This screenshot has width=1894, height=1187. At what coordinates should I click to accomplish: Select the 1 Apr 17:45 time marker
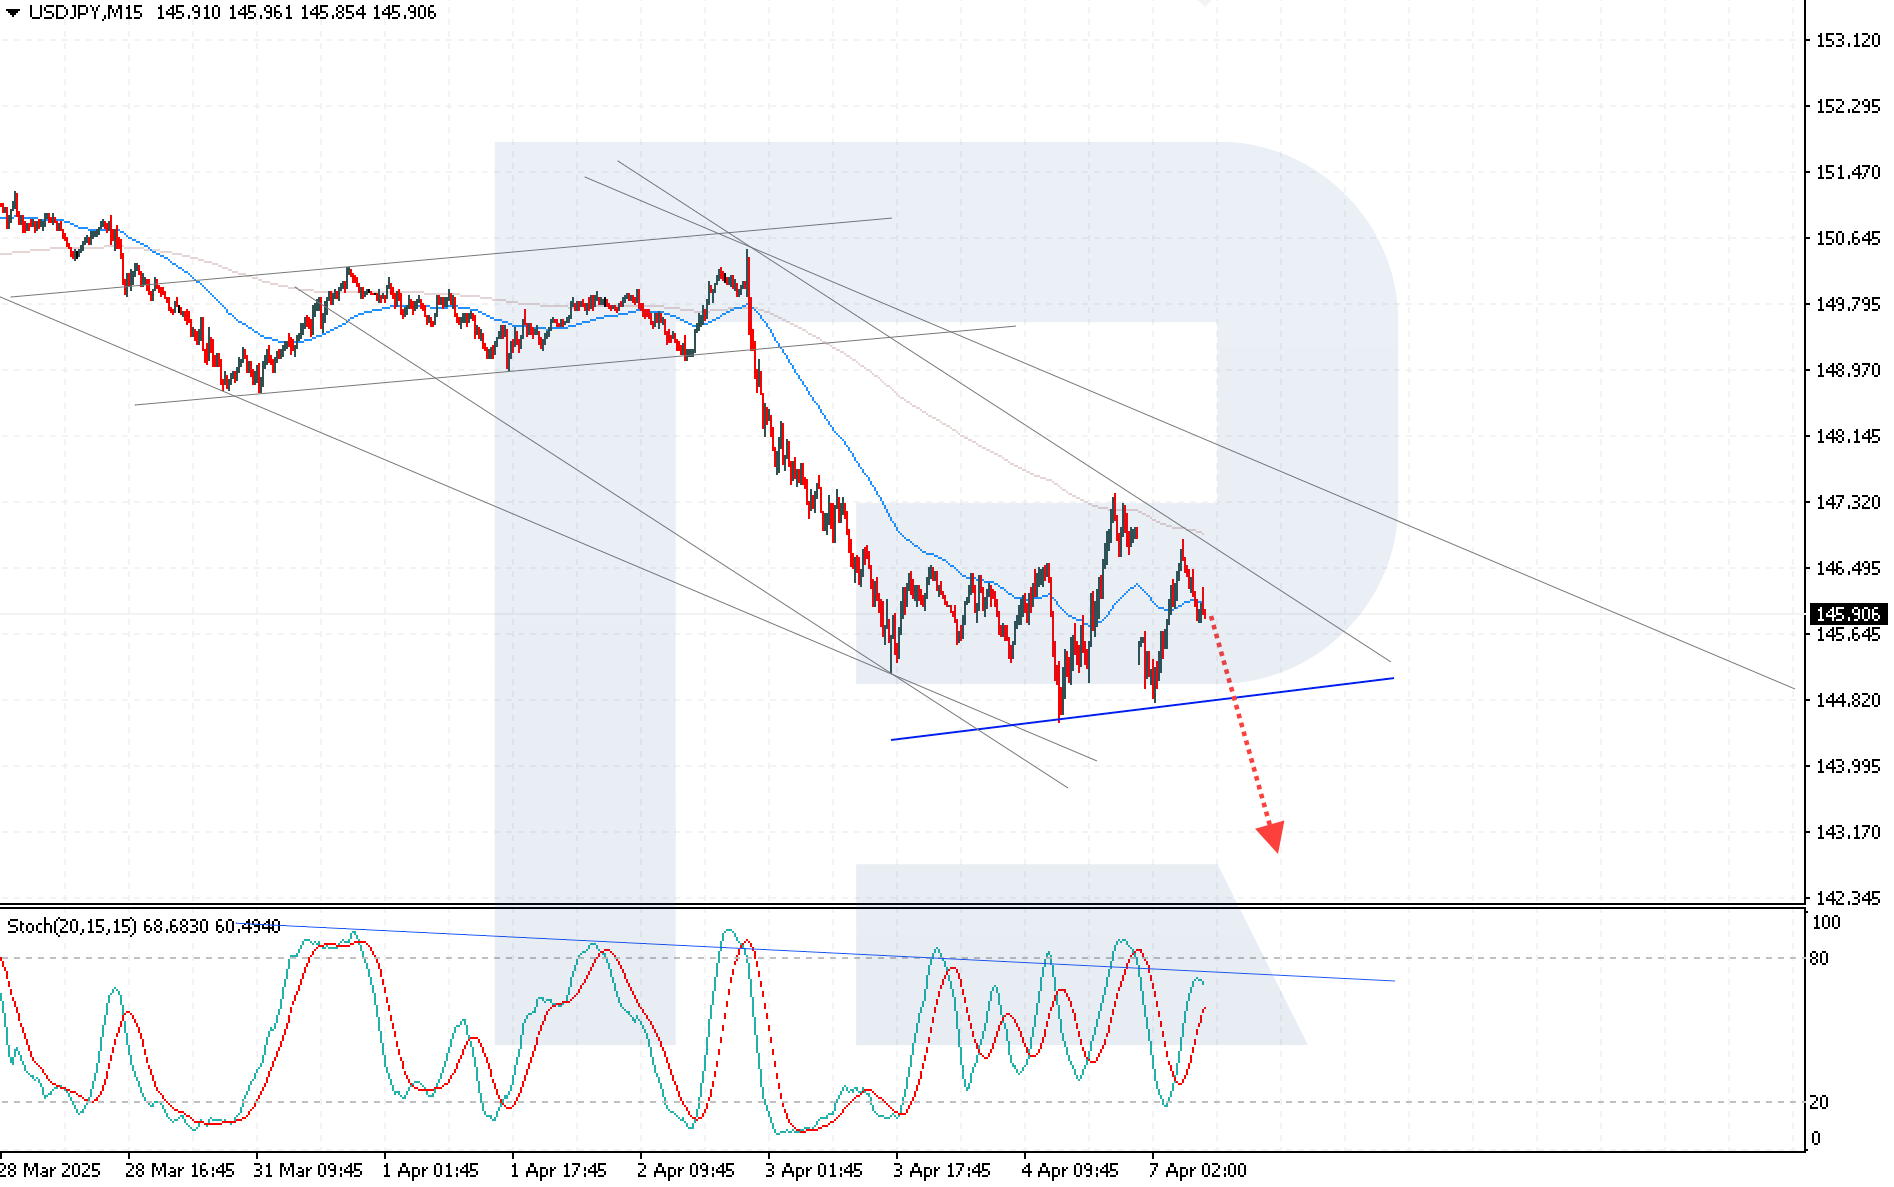[558, 1170]
